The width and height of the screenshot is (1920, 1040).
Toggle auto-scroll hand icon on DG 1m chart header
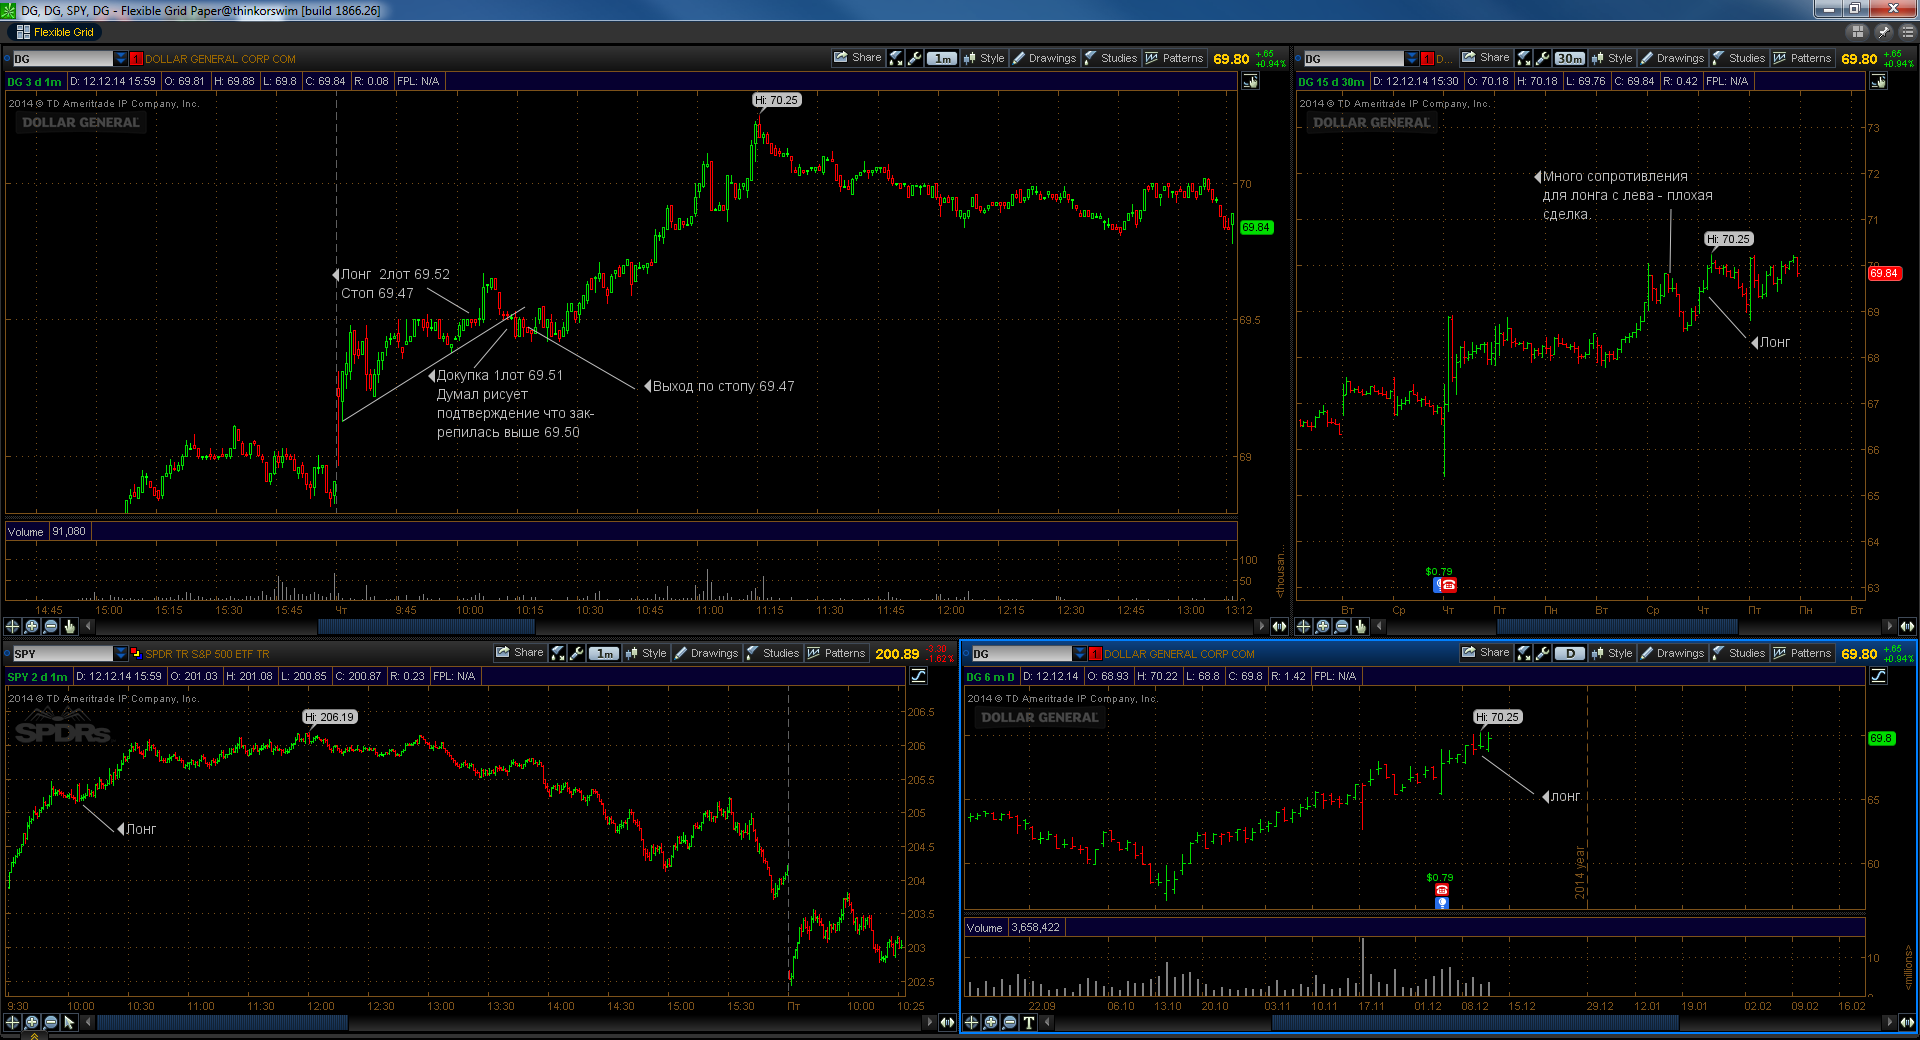tap(1251, 81)
